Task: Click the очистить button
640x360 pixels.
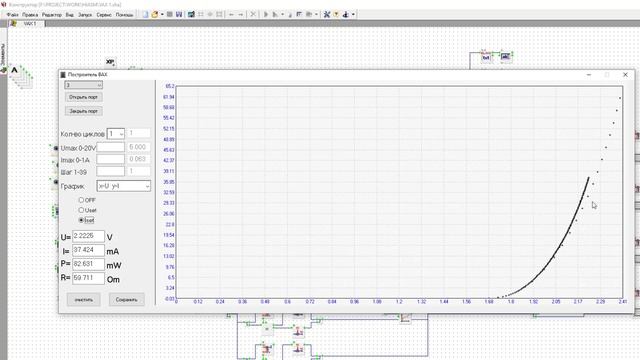Action: [84, 300]
